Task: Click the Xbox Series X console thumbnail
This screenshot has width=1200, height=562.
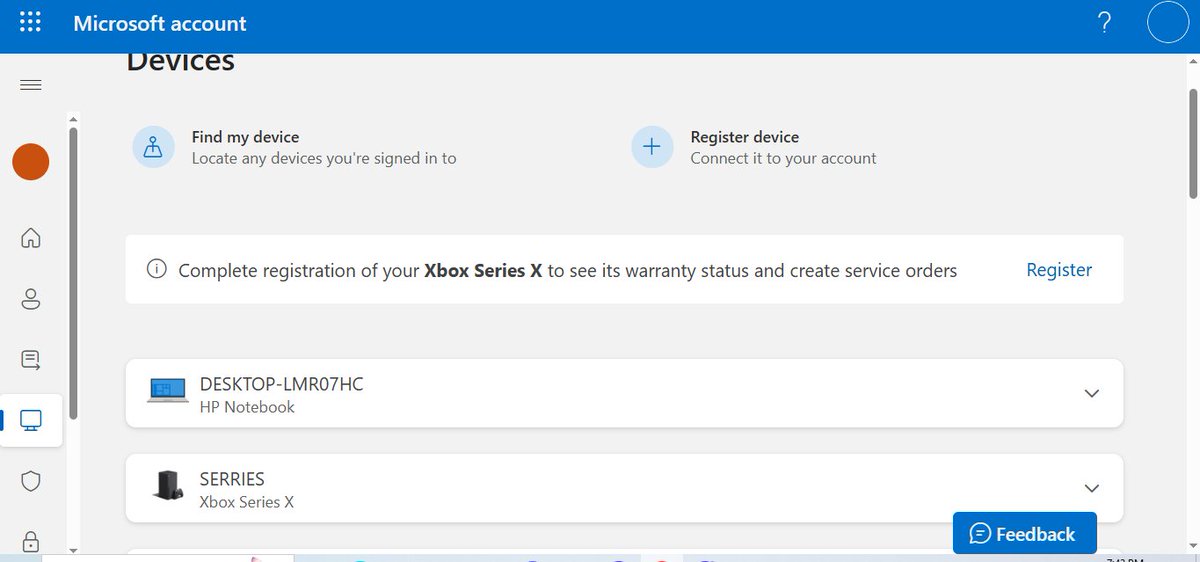Action: (168, 485)
